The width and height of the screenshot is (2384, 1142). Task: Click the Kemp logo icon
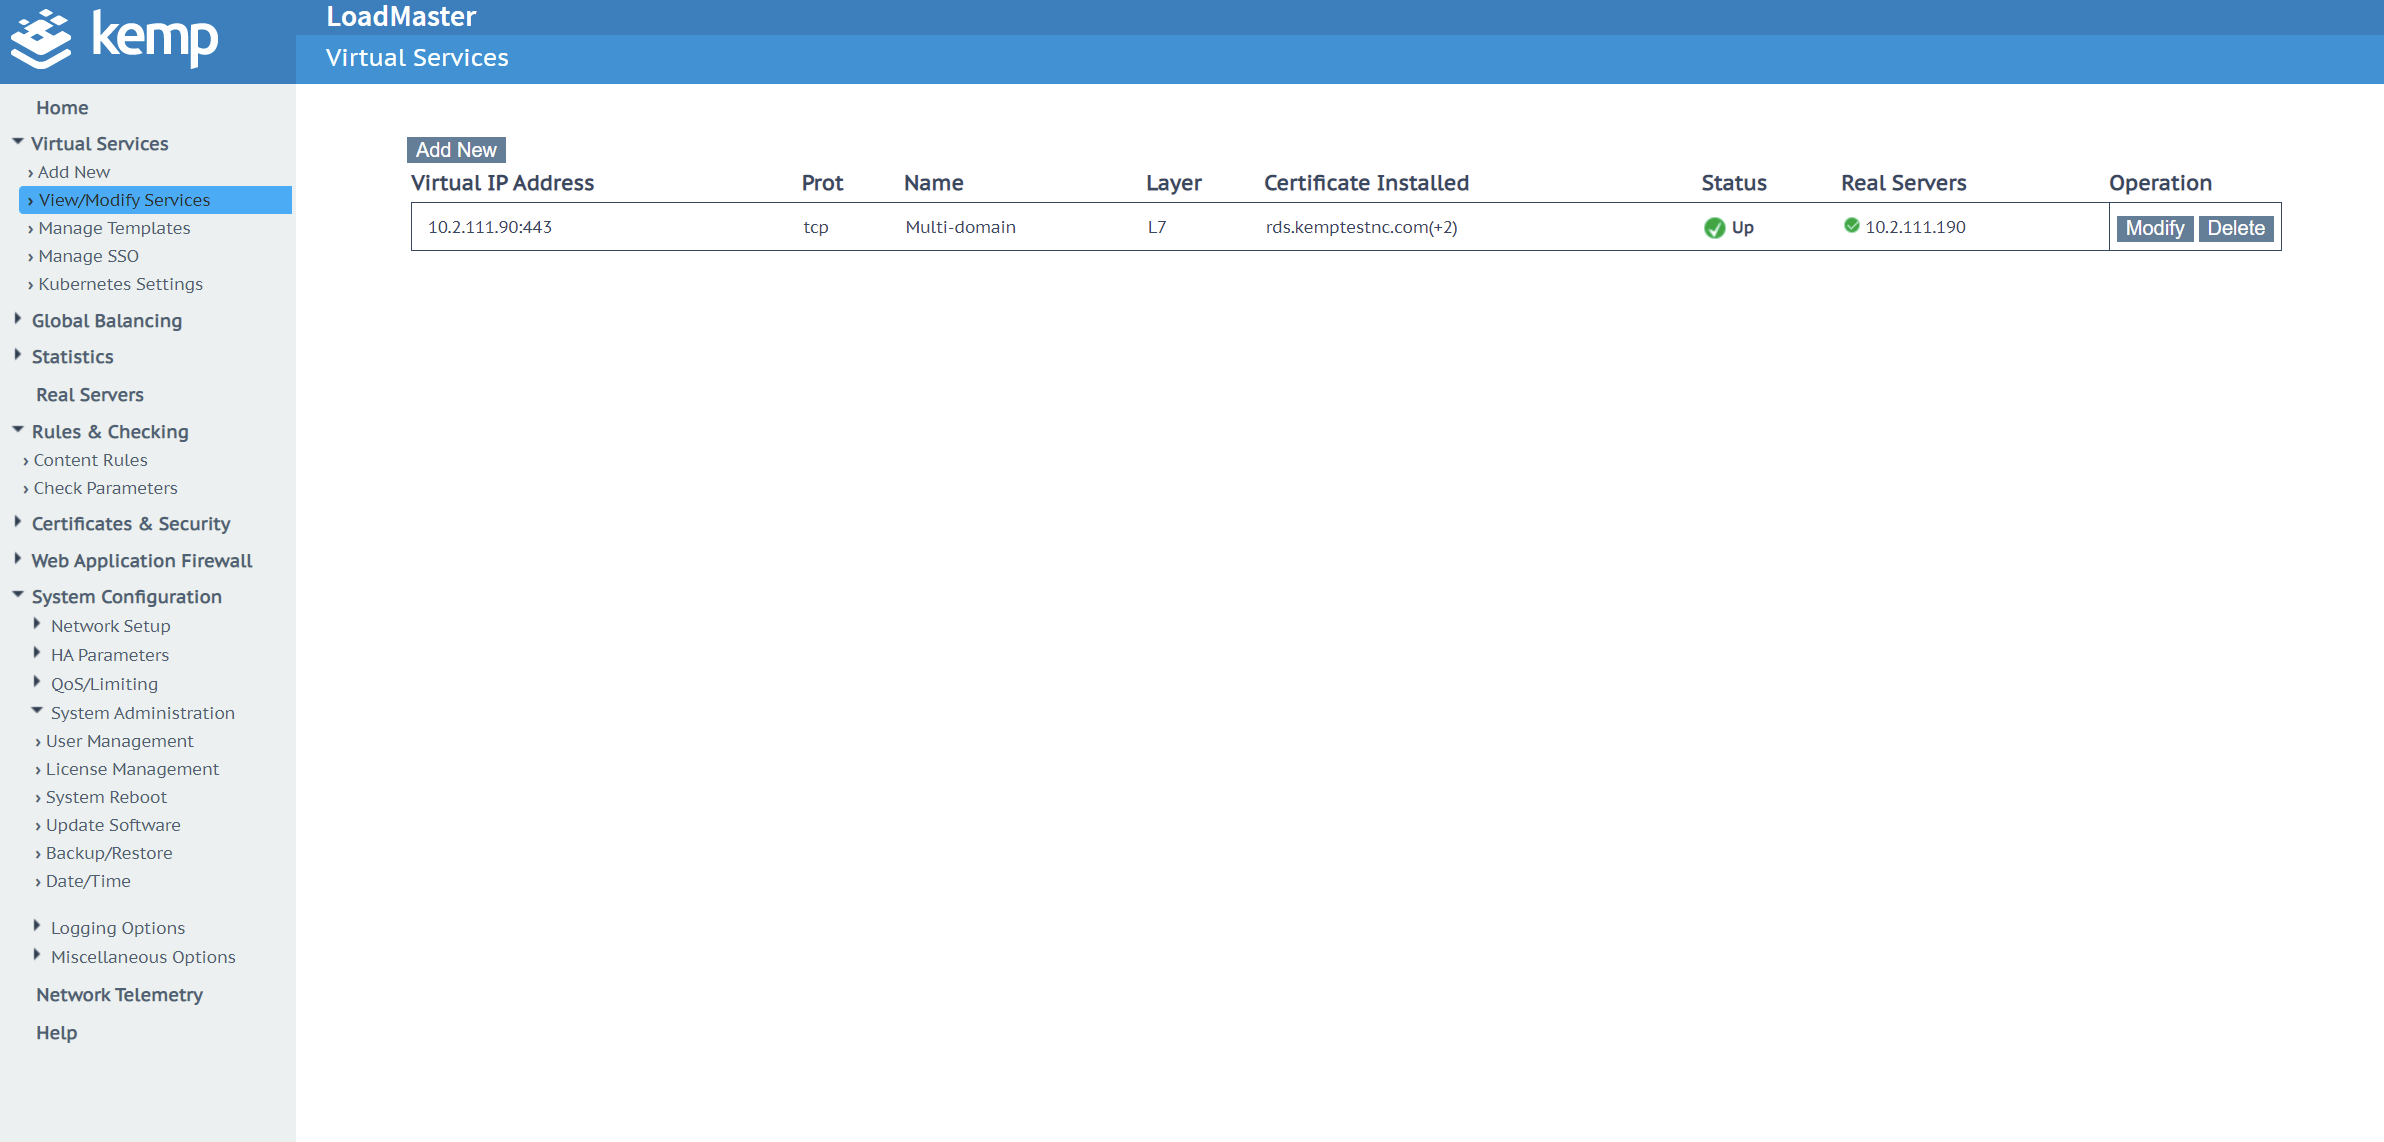coord(41,39)
